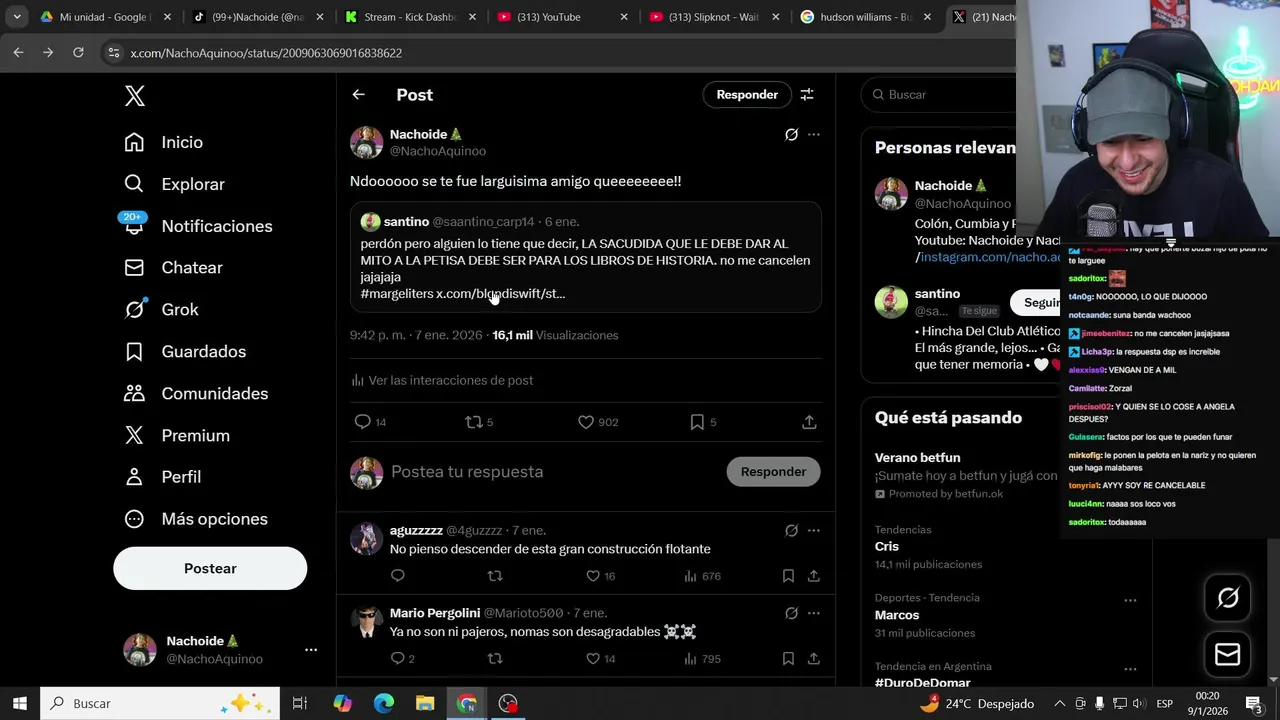
Task: Click the Chrome address bar URL
Action: pyautogui.click(x=266, y=53)
